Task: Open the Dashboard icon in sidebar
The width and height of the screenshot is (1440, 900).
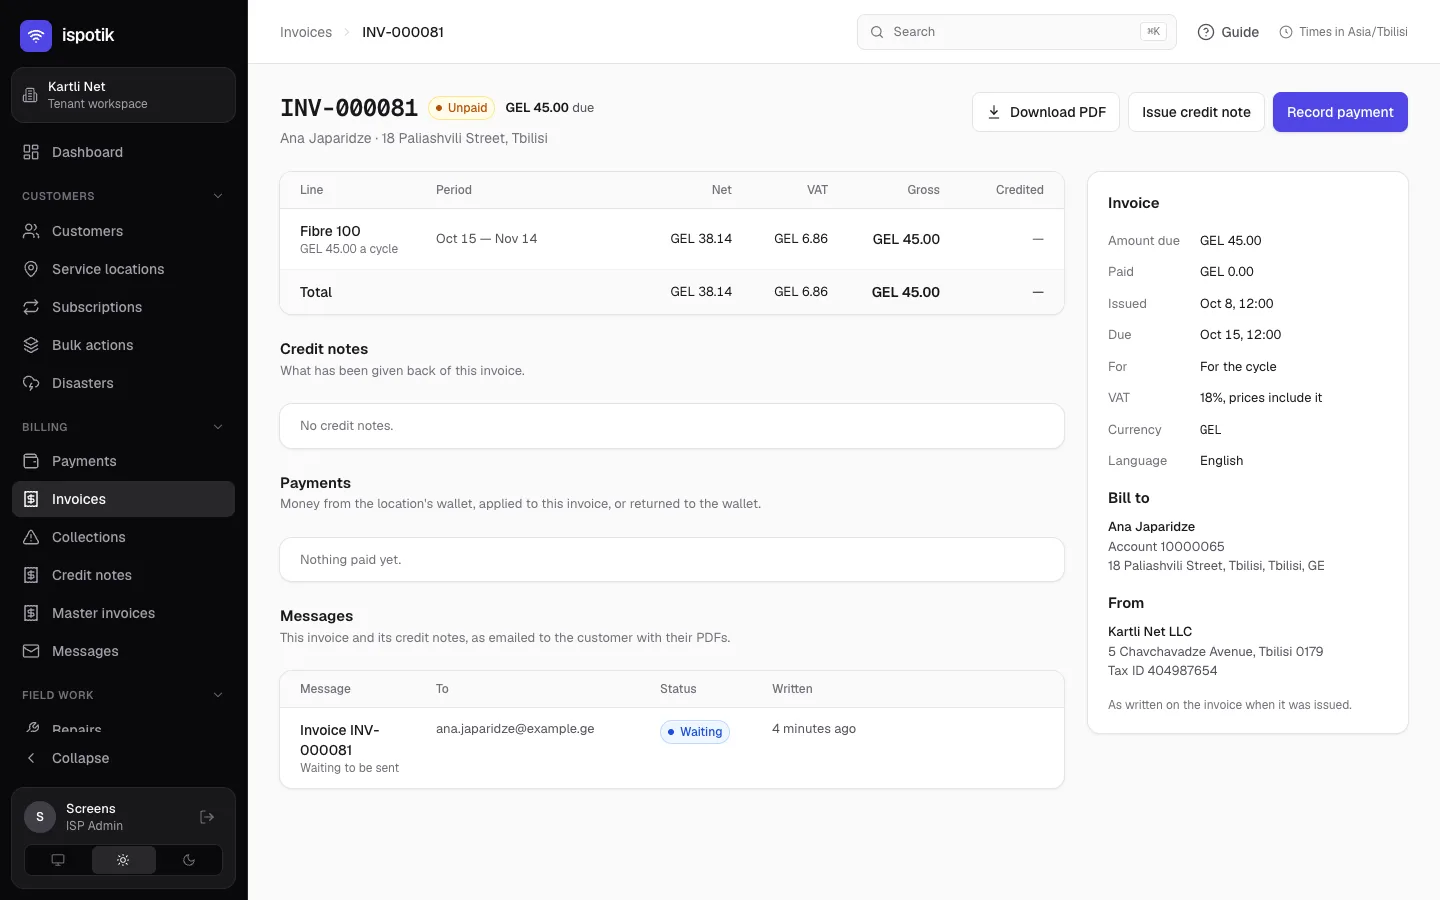Action: (31, 152)
